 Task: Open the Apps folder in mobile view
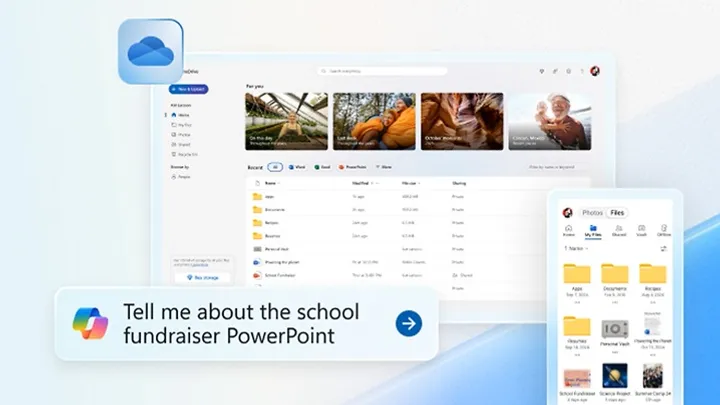click(x=577, y=273)
